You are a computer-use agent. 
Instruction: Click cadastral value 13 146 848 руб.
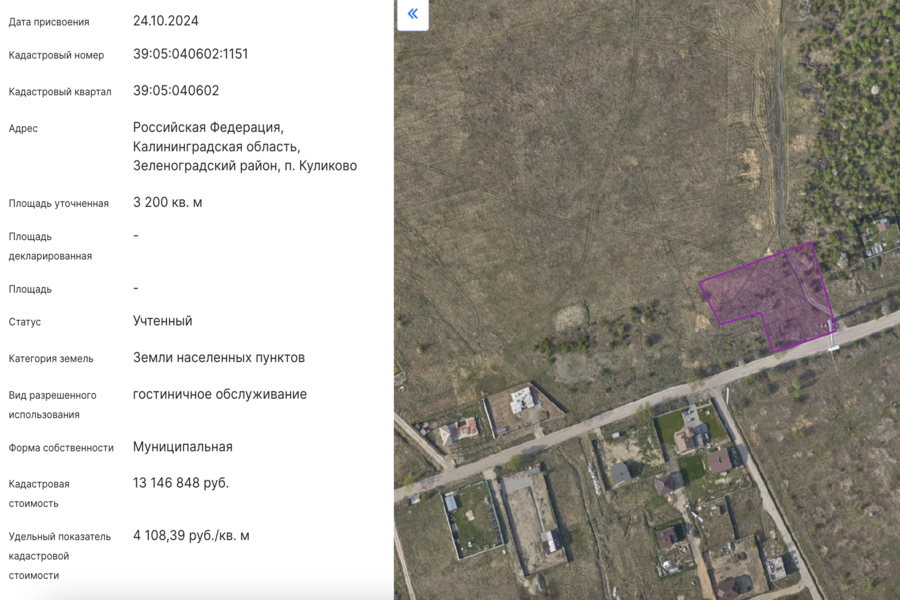pos(180,483)
